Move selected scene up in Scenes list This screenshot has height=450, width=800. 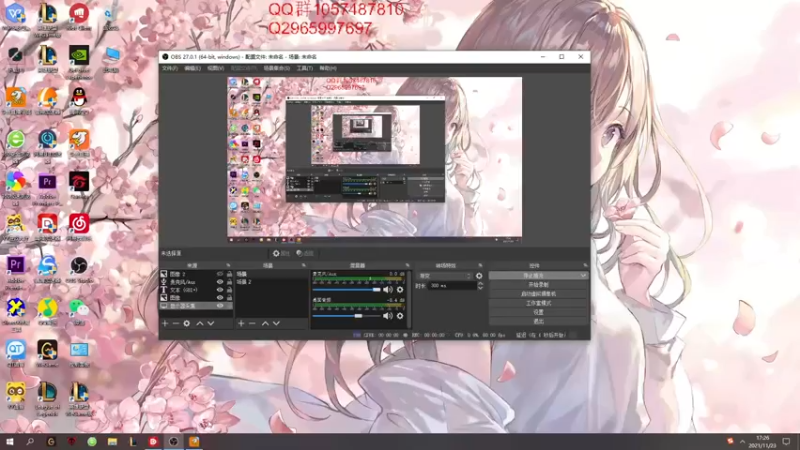[x=265, y=323]
